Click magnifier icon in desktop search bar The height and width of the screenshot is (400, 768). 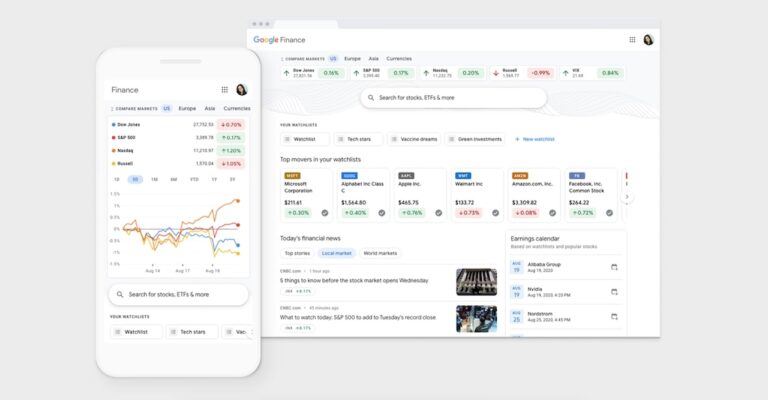point(371,98)
